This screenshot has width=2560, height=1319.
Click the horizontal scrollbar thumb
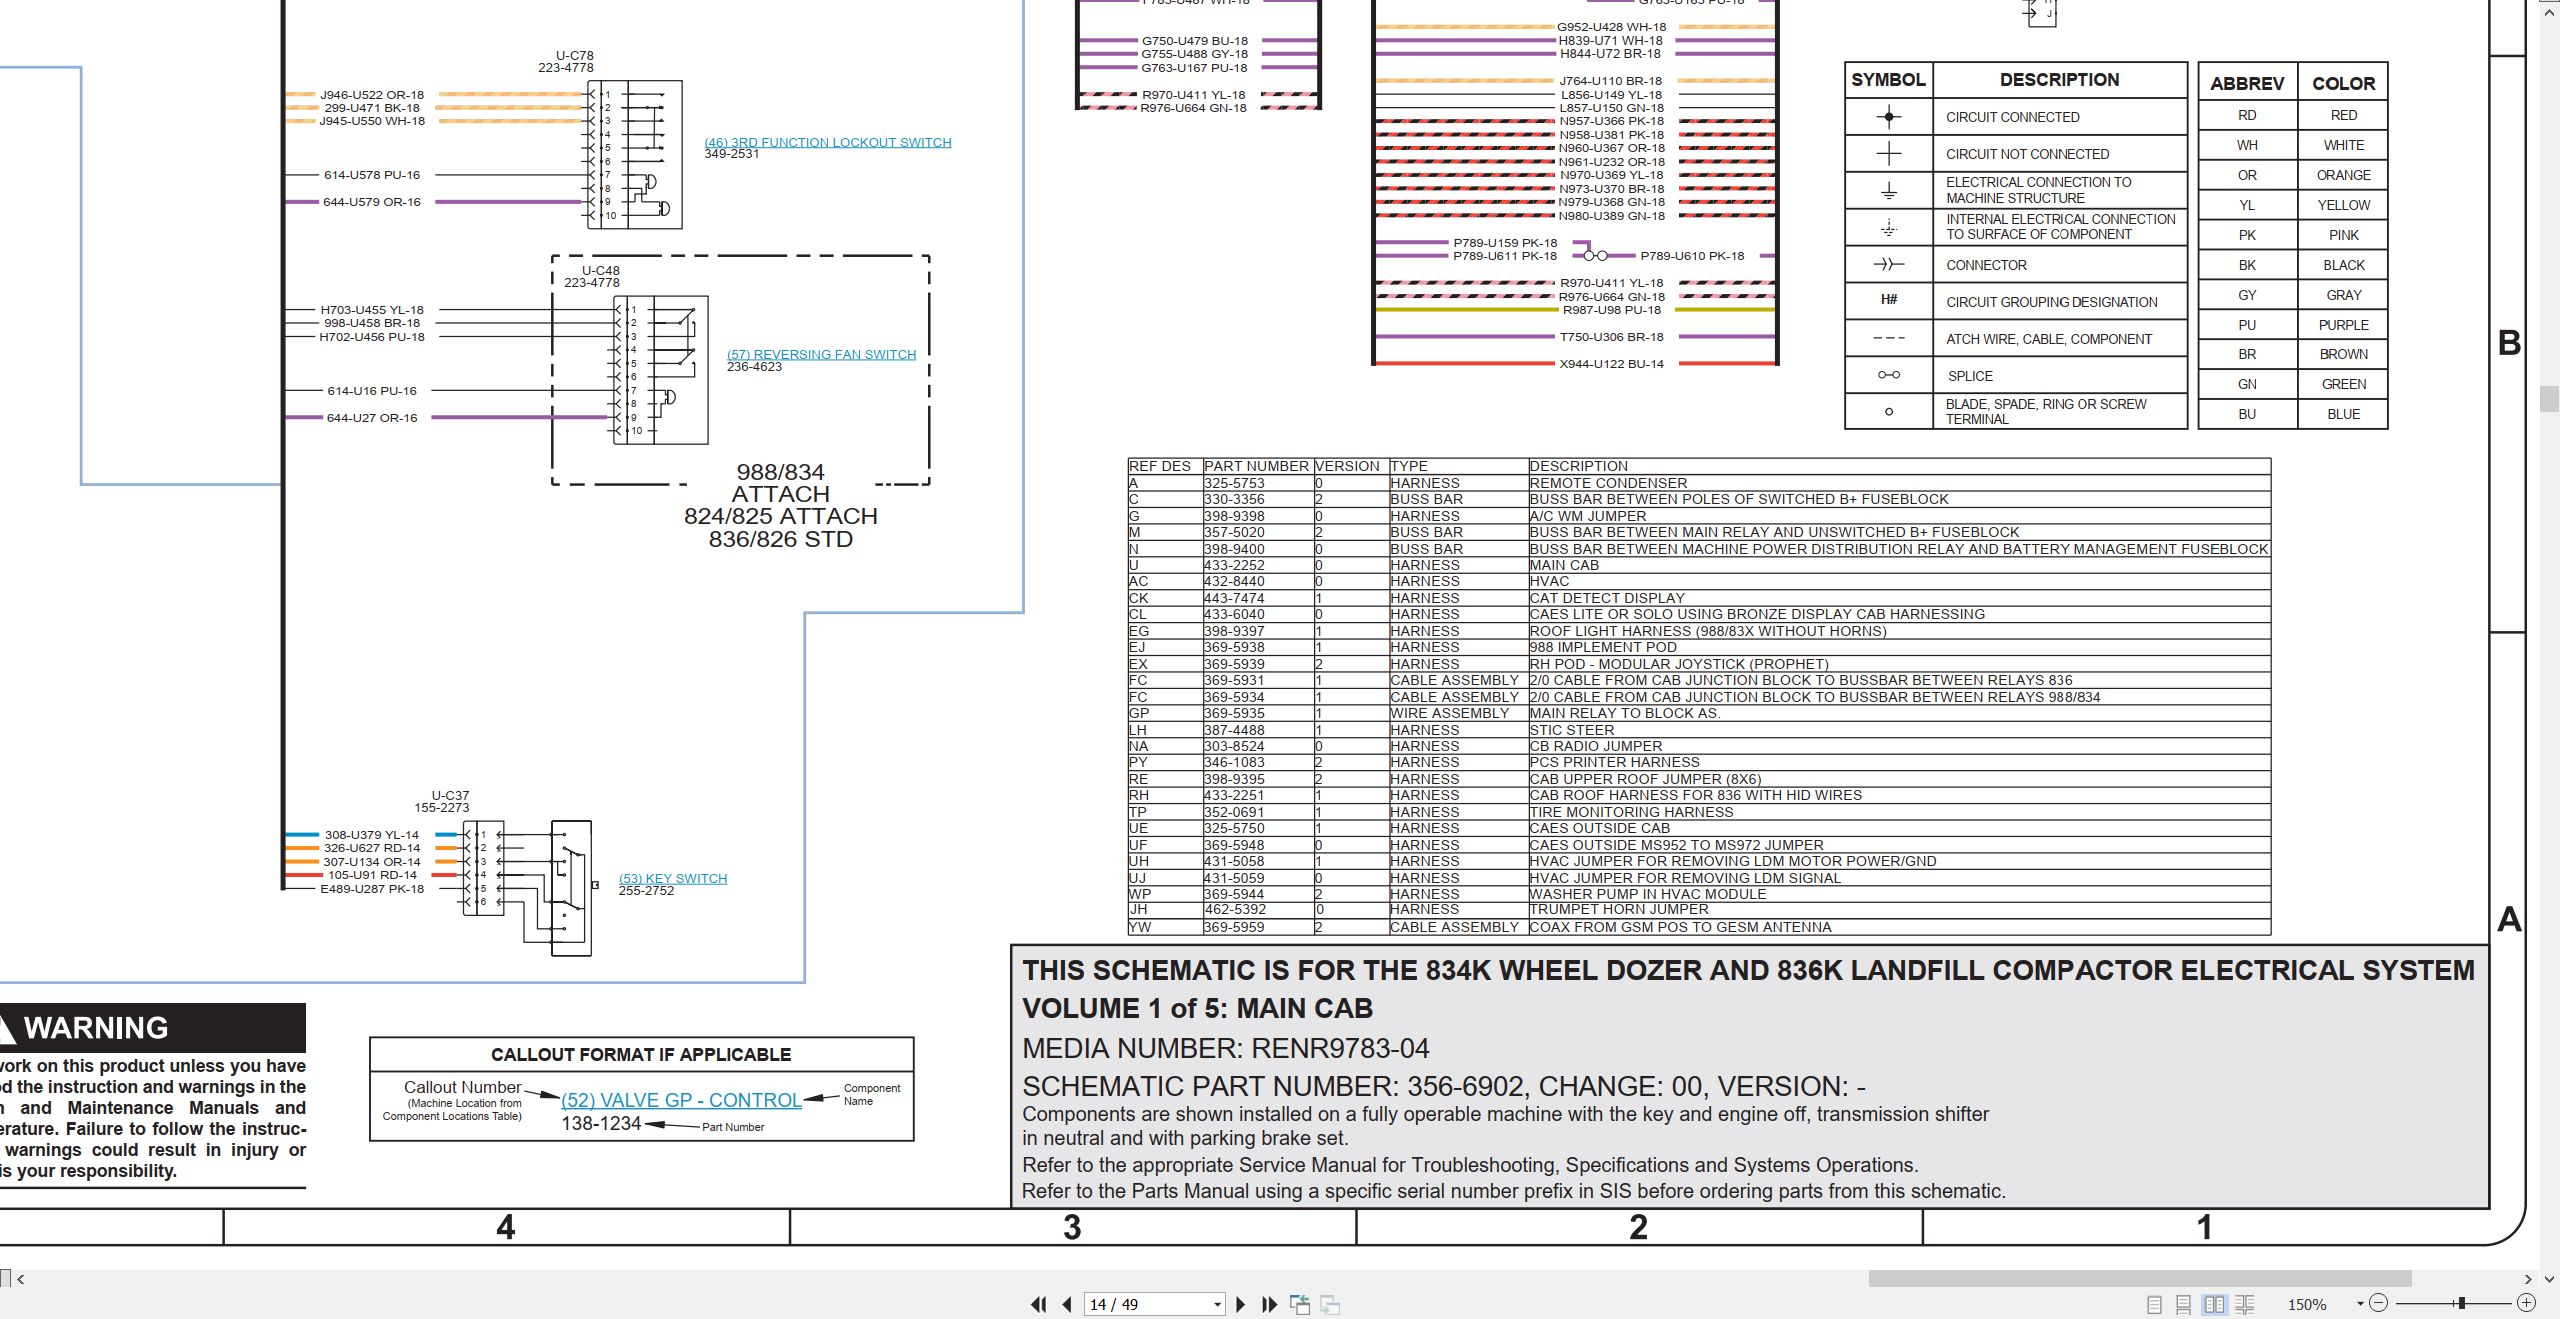[2140, 1278]
